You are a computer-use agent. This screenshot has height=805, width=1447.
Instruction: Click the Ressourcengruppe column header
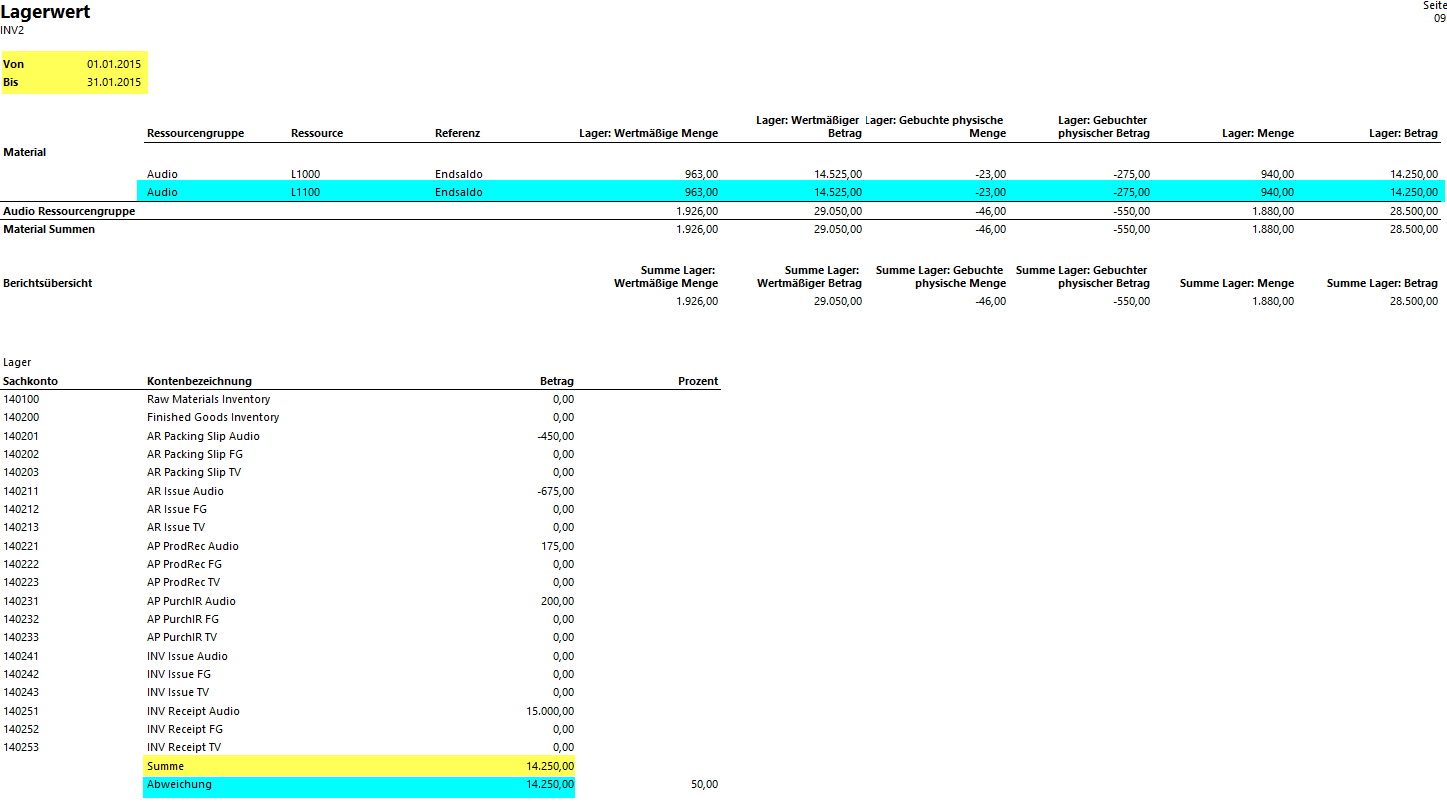[195, 133]
